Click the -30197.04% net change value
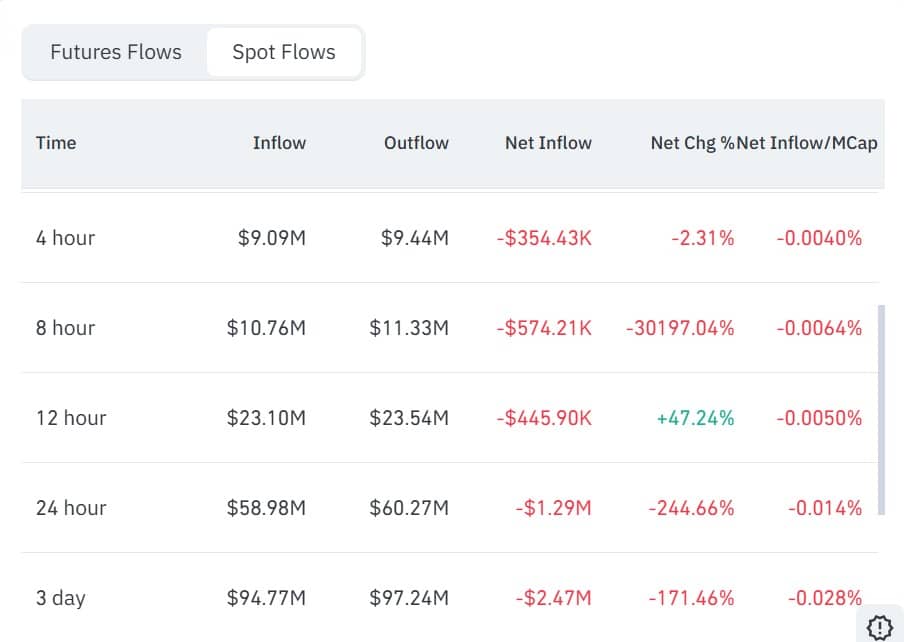The width and height of the screenshot is (904, 642). [x=680, y=328]
